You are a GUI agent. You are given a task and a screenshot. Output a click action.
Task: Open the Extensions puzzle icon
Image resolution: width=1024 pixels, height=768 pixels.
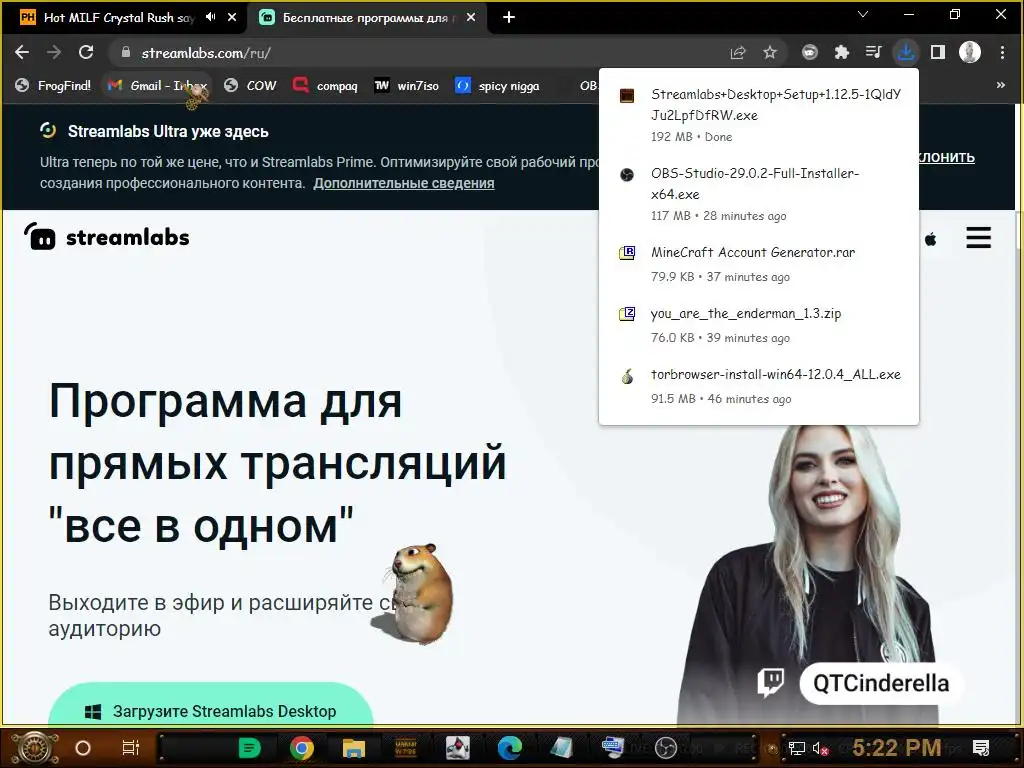click(x=842, y=52)
